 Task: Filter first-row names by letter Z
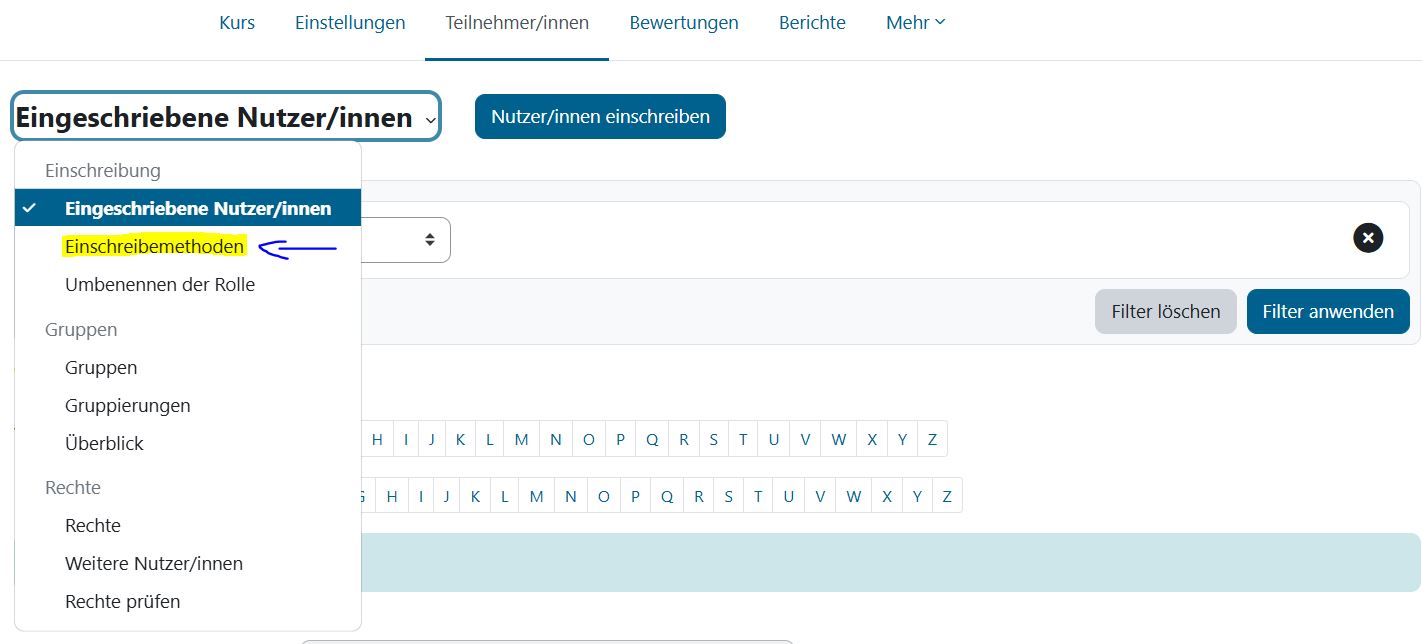pyautogui.click(x=932, y=439)
